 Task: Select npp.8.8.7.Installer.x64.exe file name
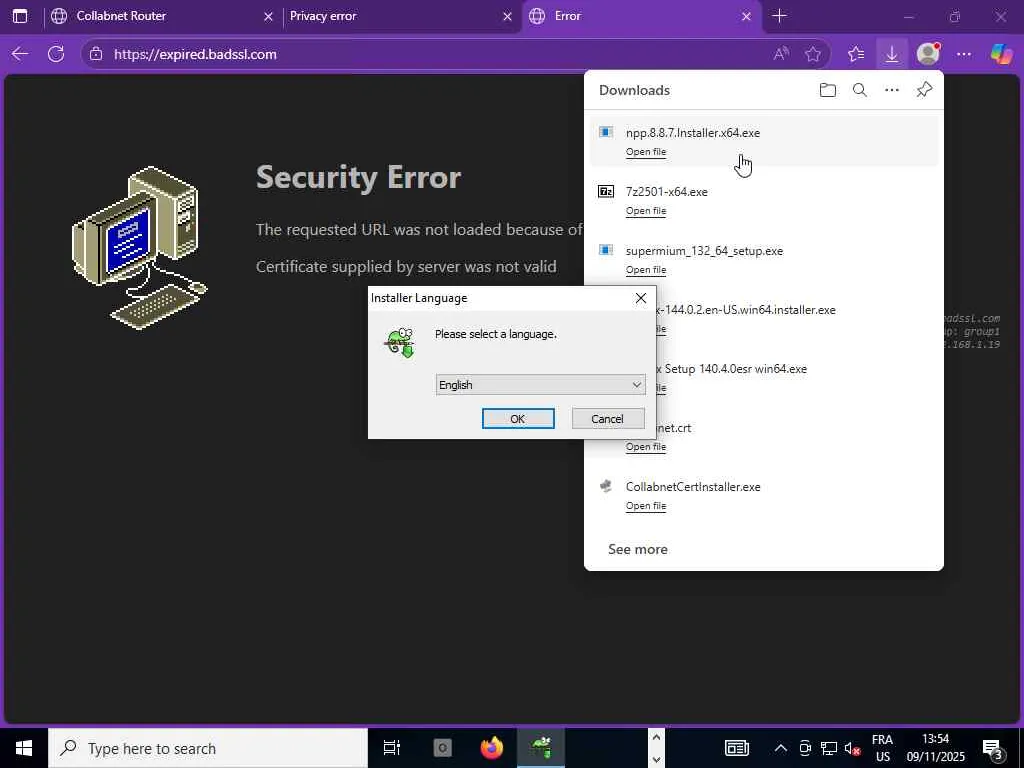(693, 133)
